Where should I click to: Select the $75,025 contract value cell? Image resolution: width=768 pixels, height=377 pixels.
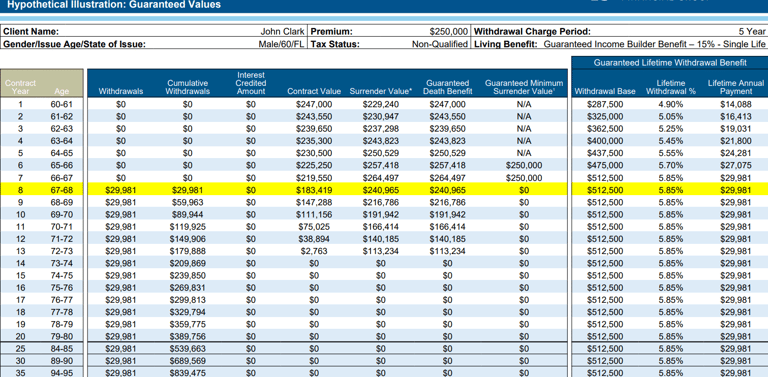[x=314, y=227]
